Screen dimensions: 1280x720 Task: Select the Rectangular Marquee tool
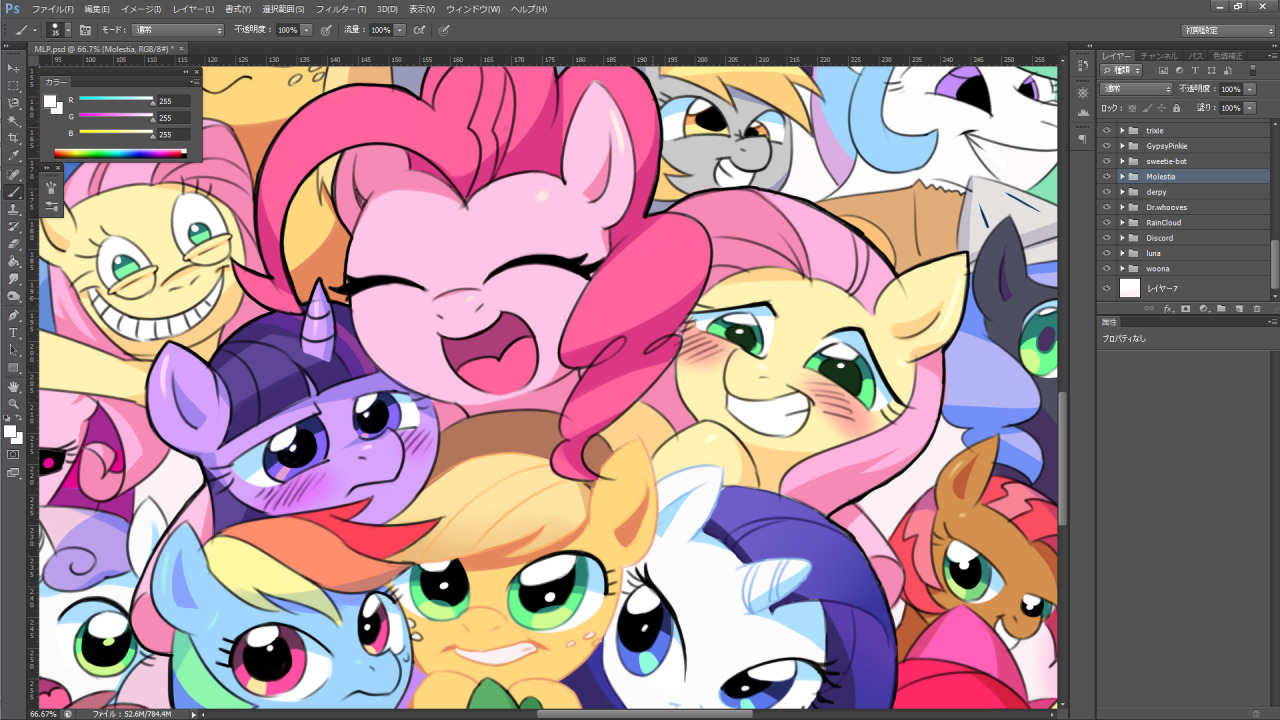[14, 86]
